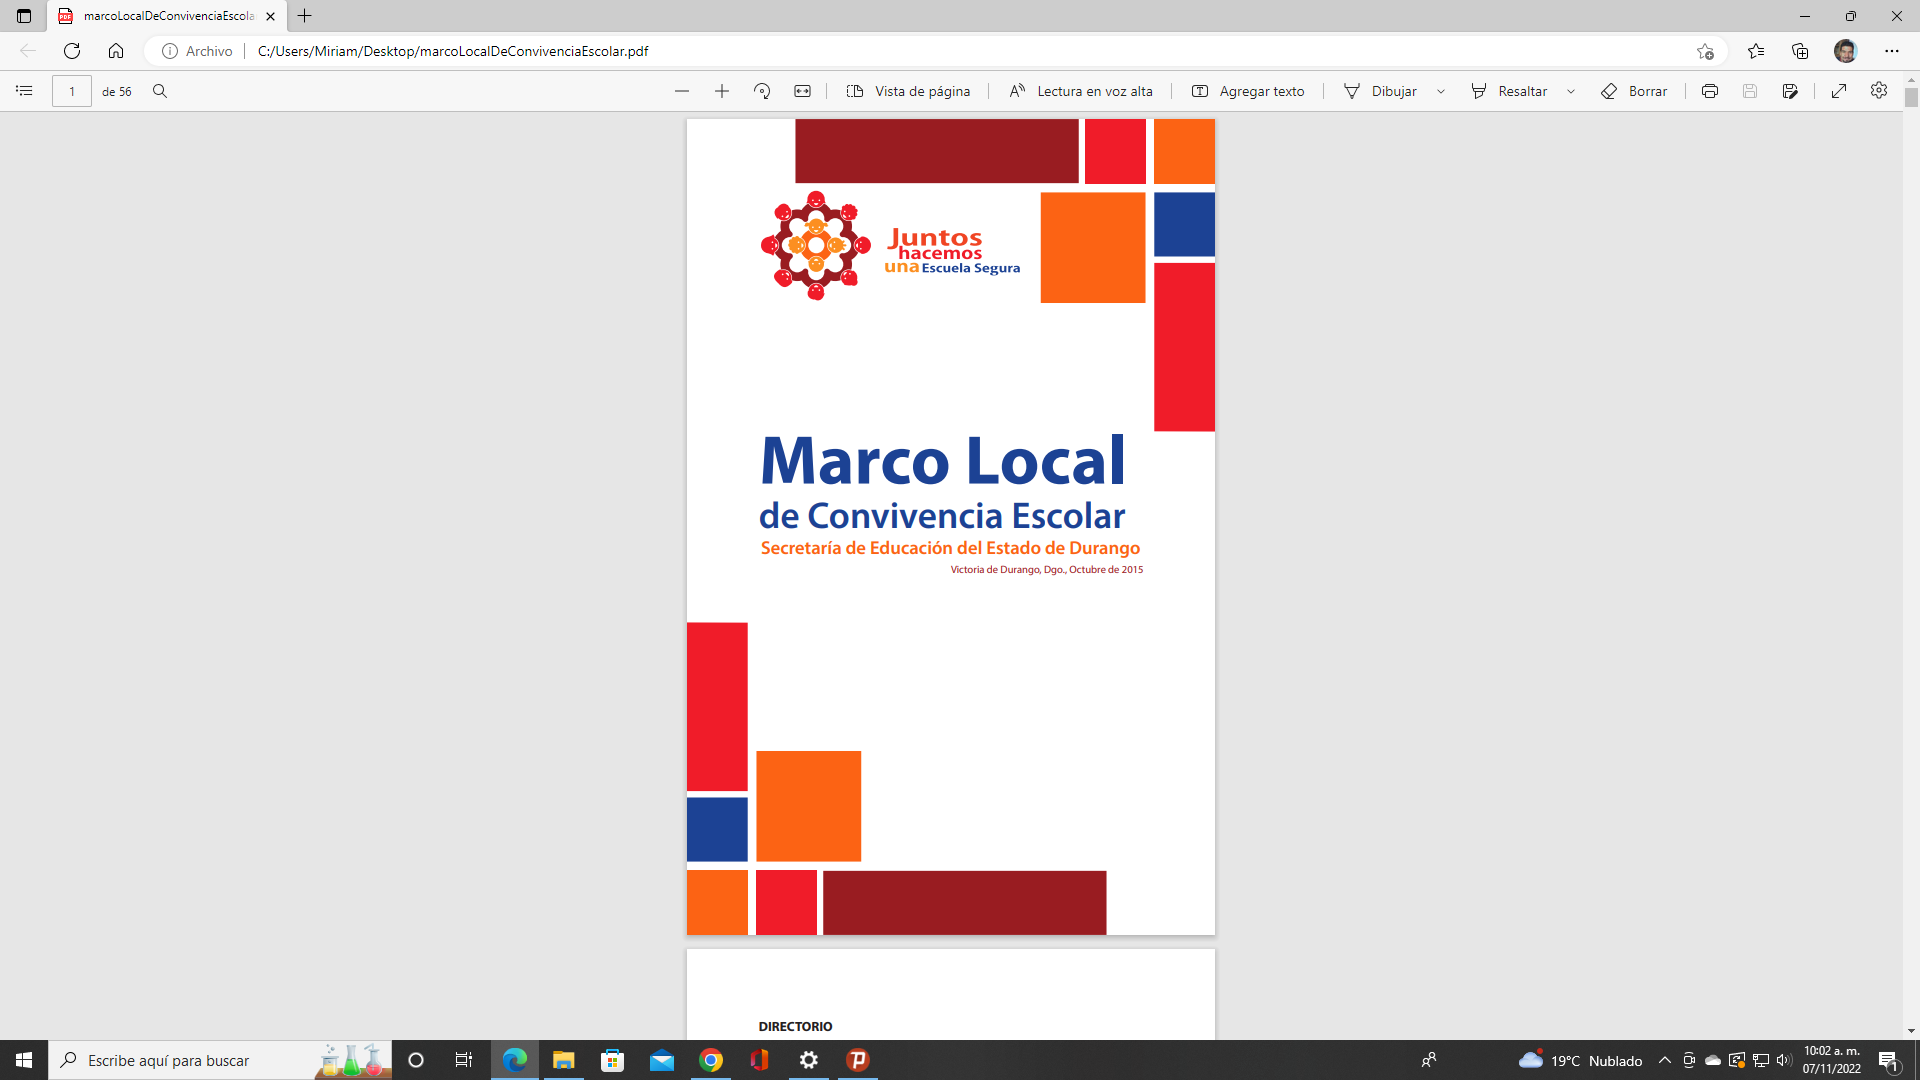Zoom out with the minus icon

coord(682,91)
